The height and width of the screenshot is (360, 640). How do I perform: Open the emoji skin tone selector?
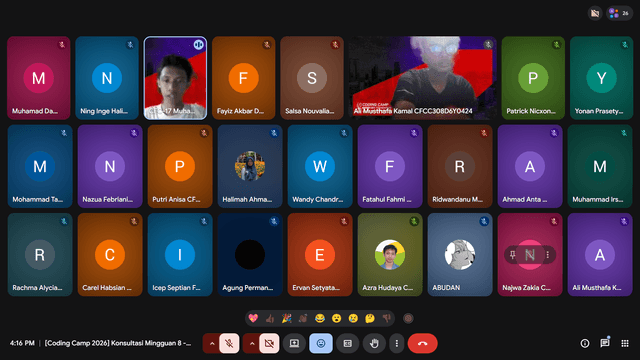coord(408,318)
